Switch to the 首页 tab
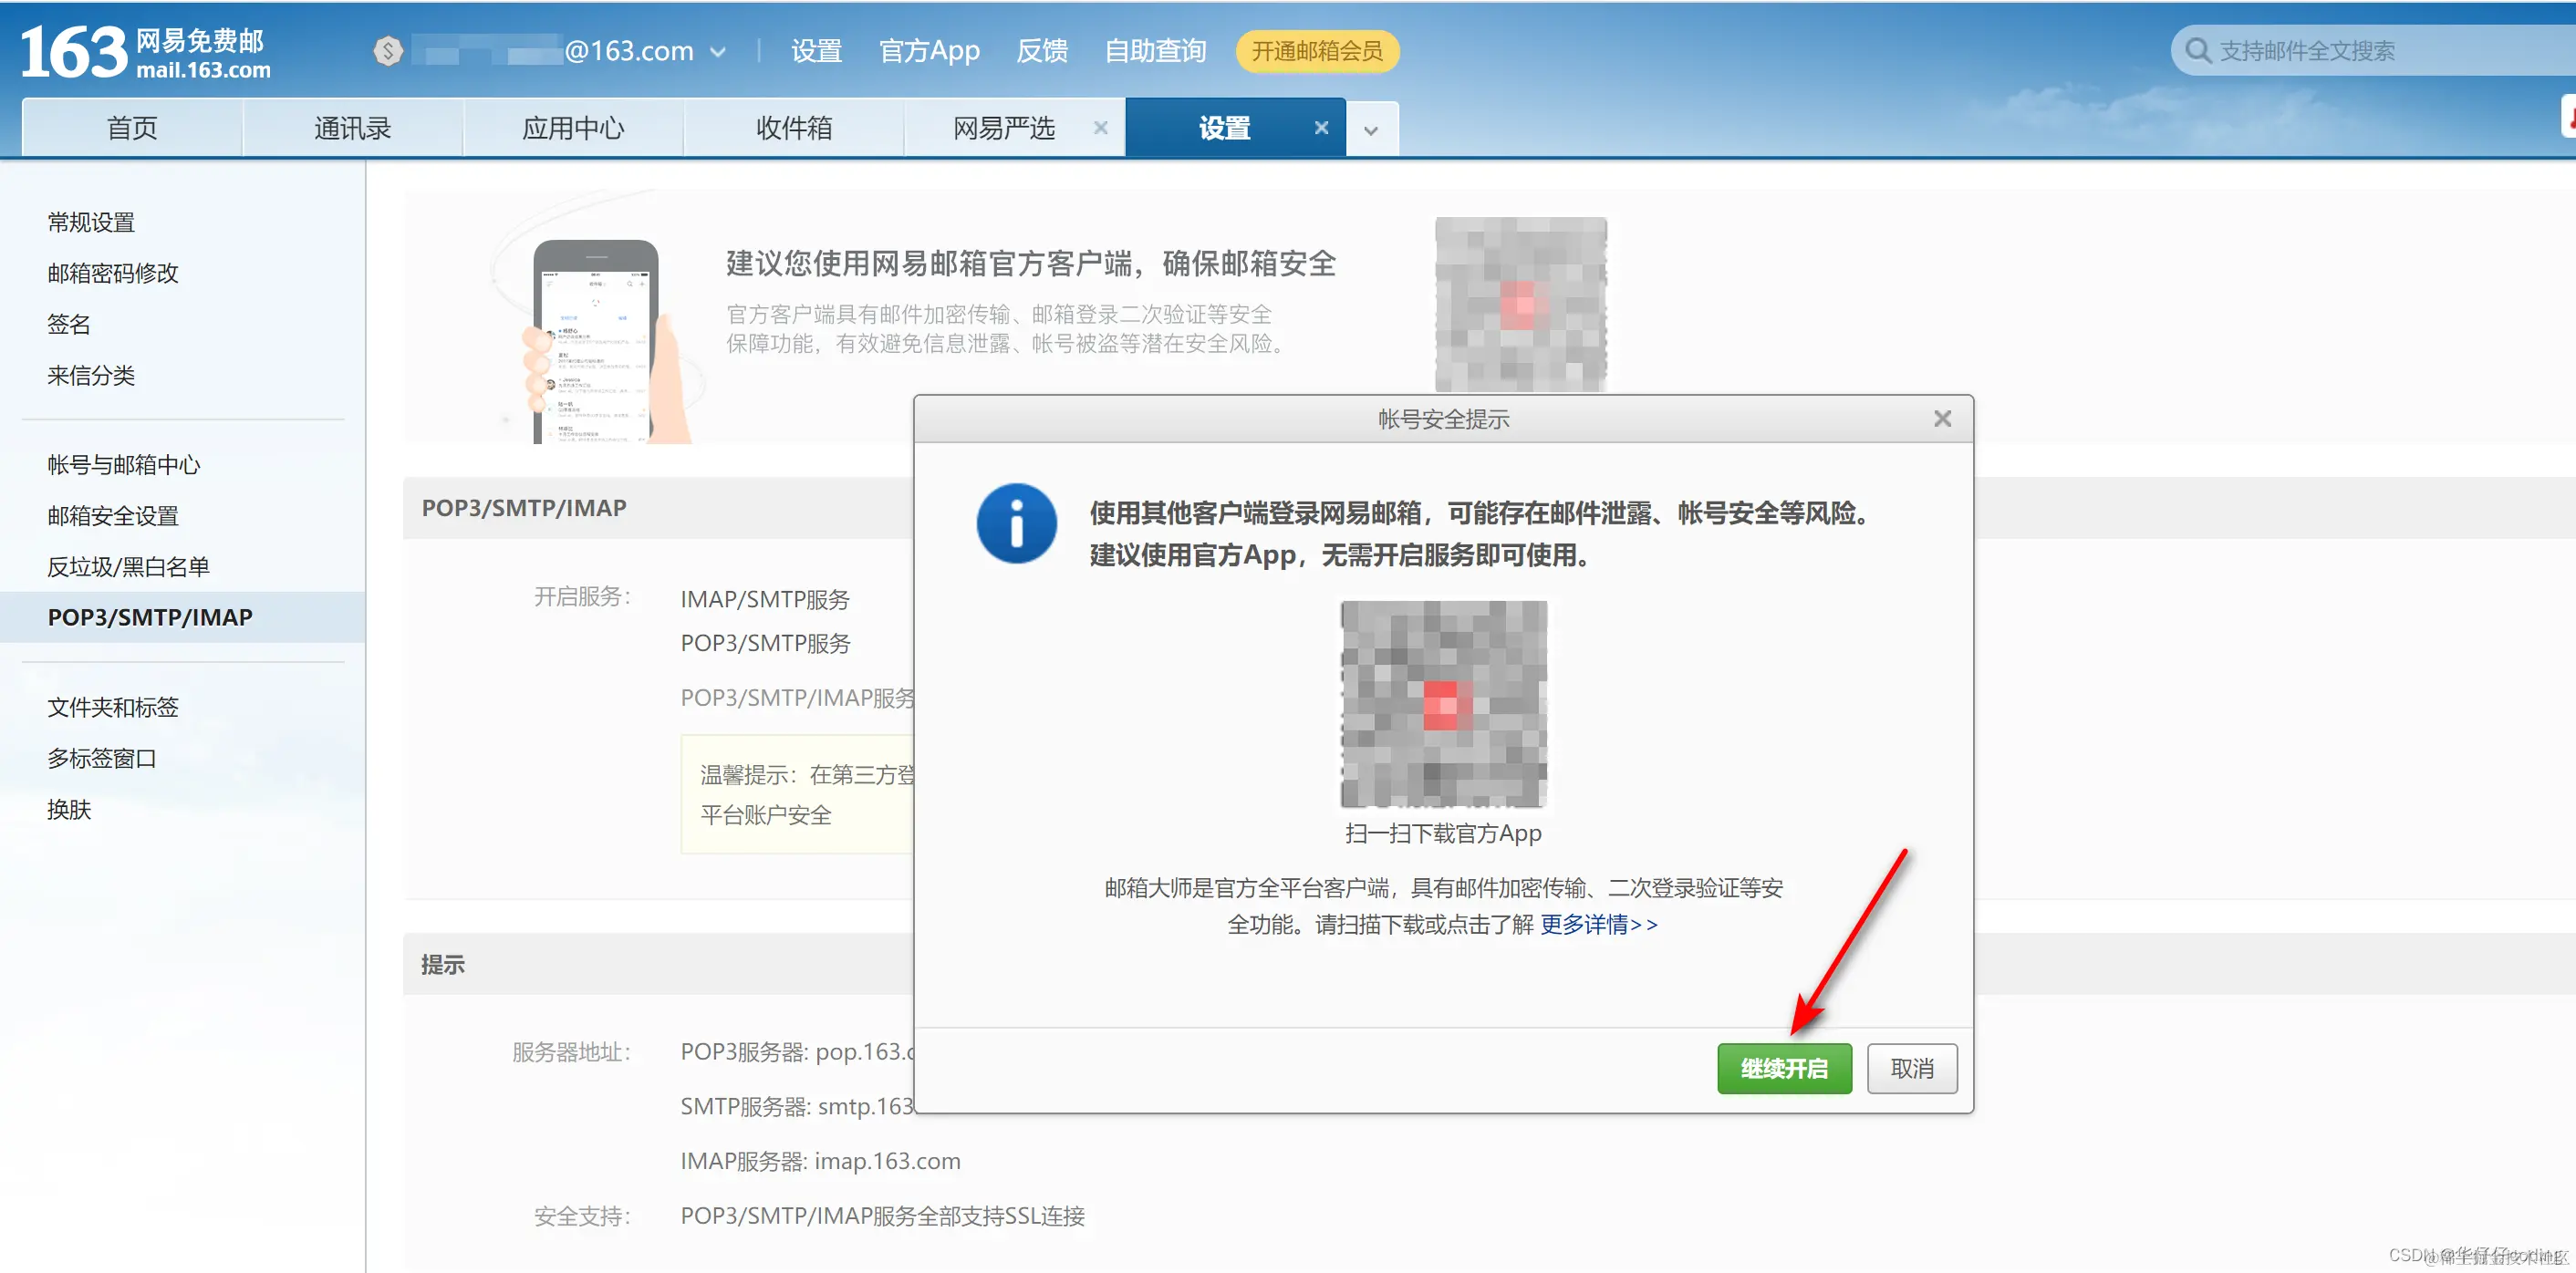The width and height of the screenshot is (2576, 1273). [x=131, y=127]
